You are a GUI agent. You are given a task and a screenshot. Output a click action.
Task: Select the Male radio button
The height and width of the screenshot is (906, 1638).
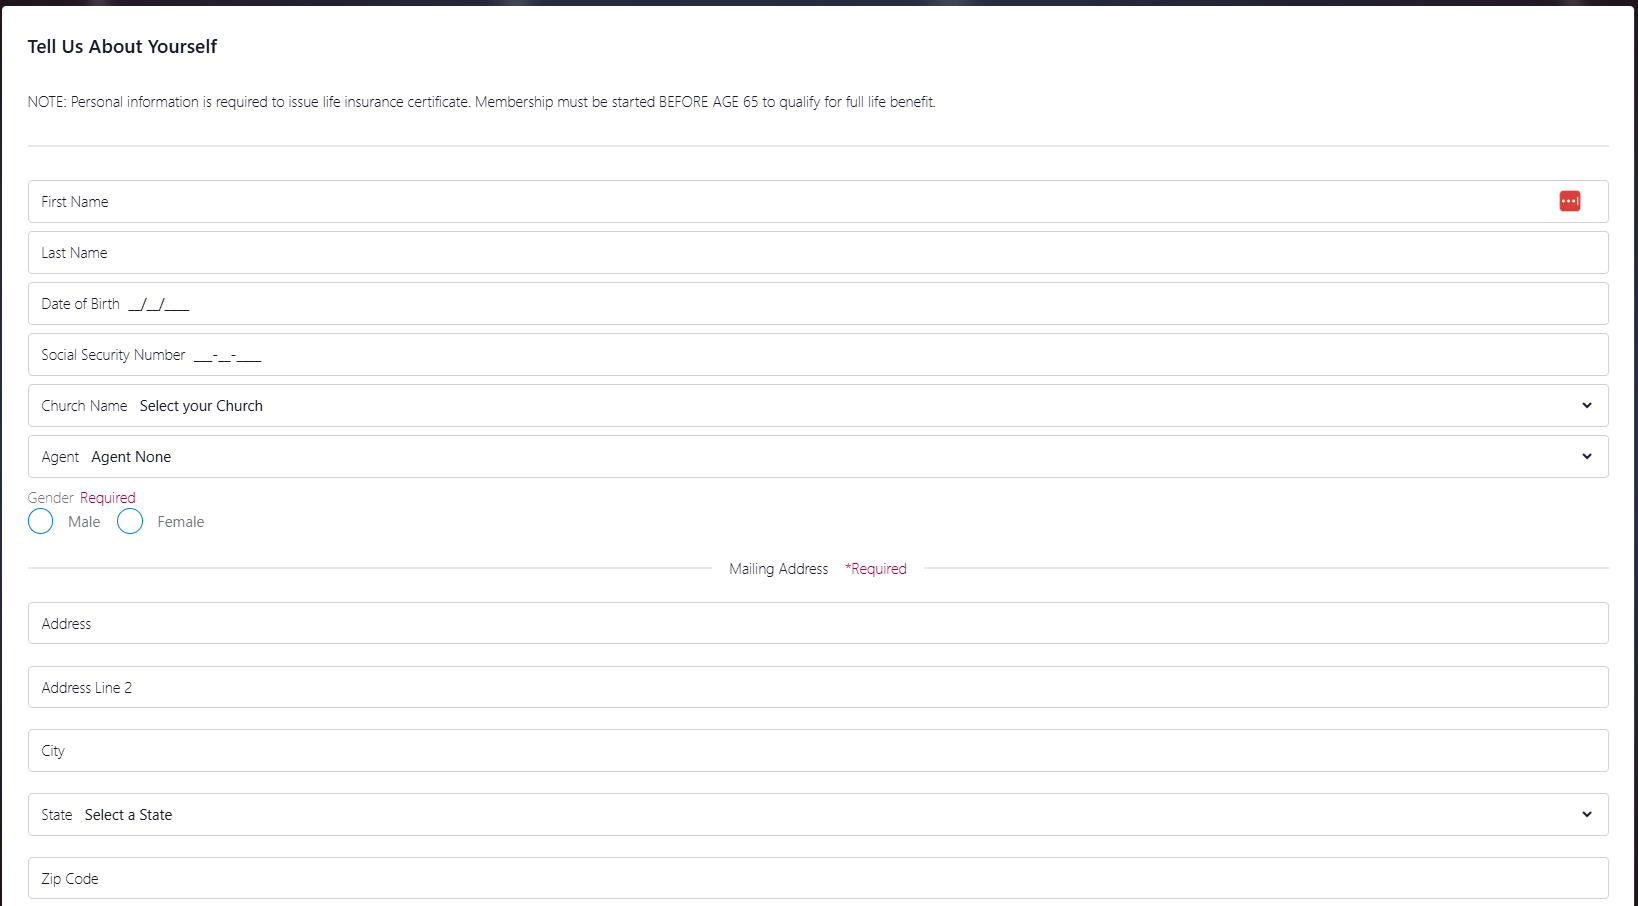pos(41,522)
